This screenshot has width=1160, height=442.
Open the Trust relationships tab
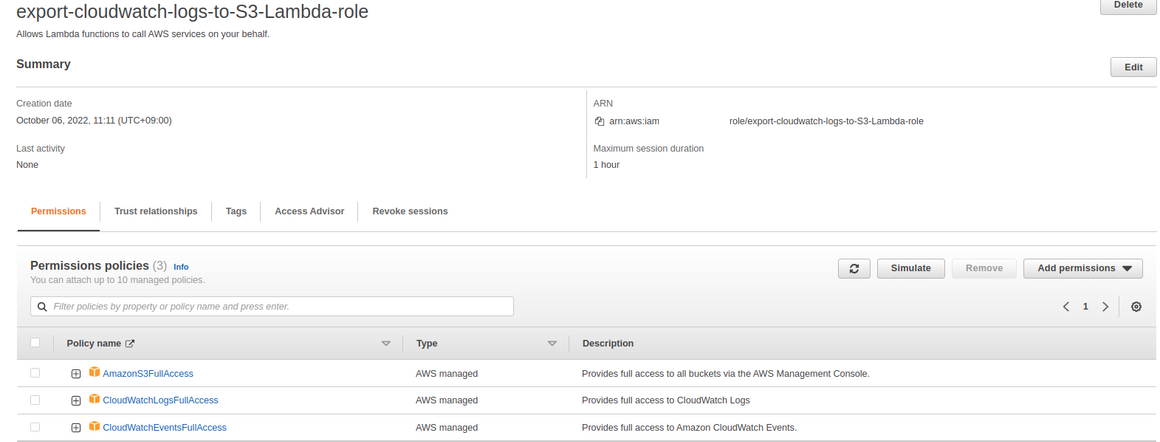156,211
